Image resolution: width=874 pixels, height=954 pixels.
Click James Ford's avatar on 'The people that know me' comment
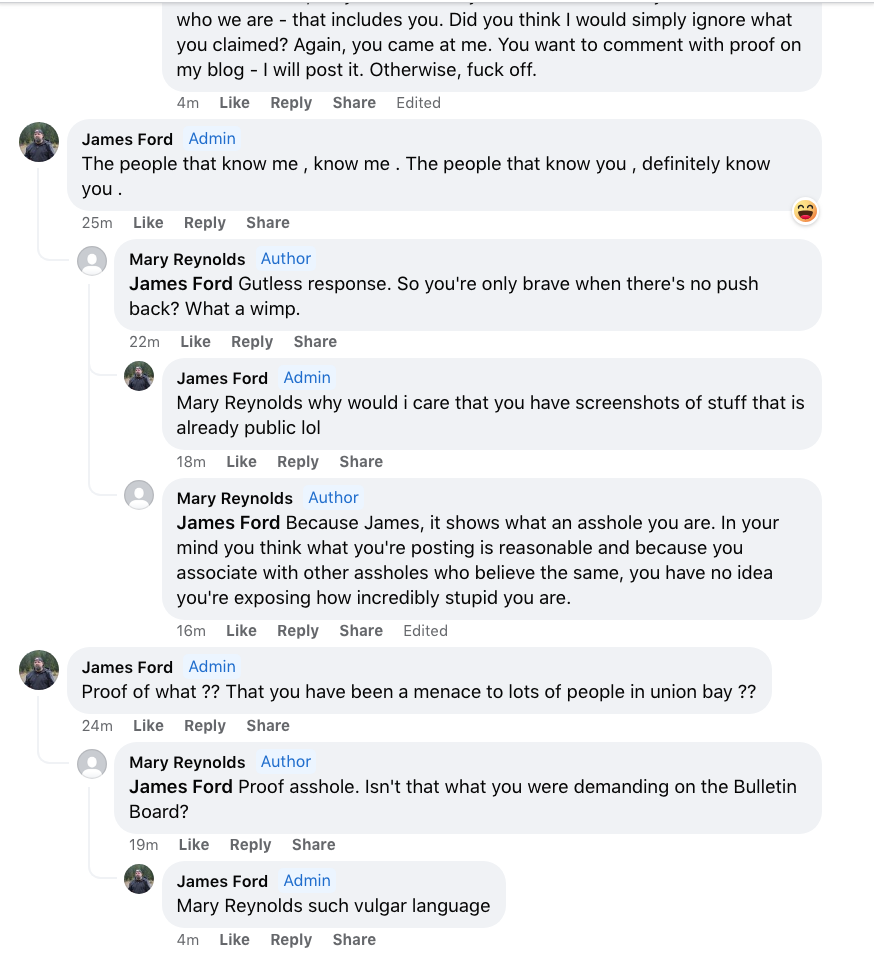click(39, 142)
